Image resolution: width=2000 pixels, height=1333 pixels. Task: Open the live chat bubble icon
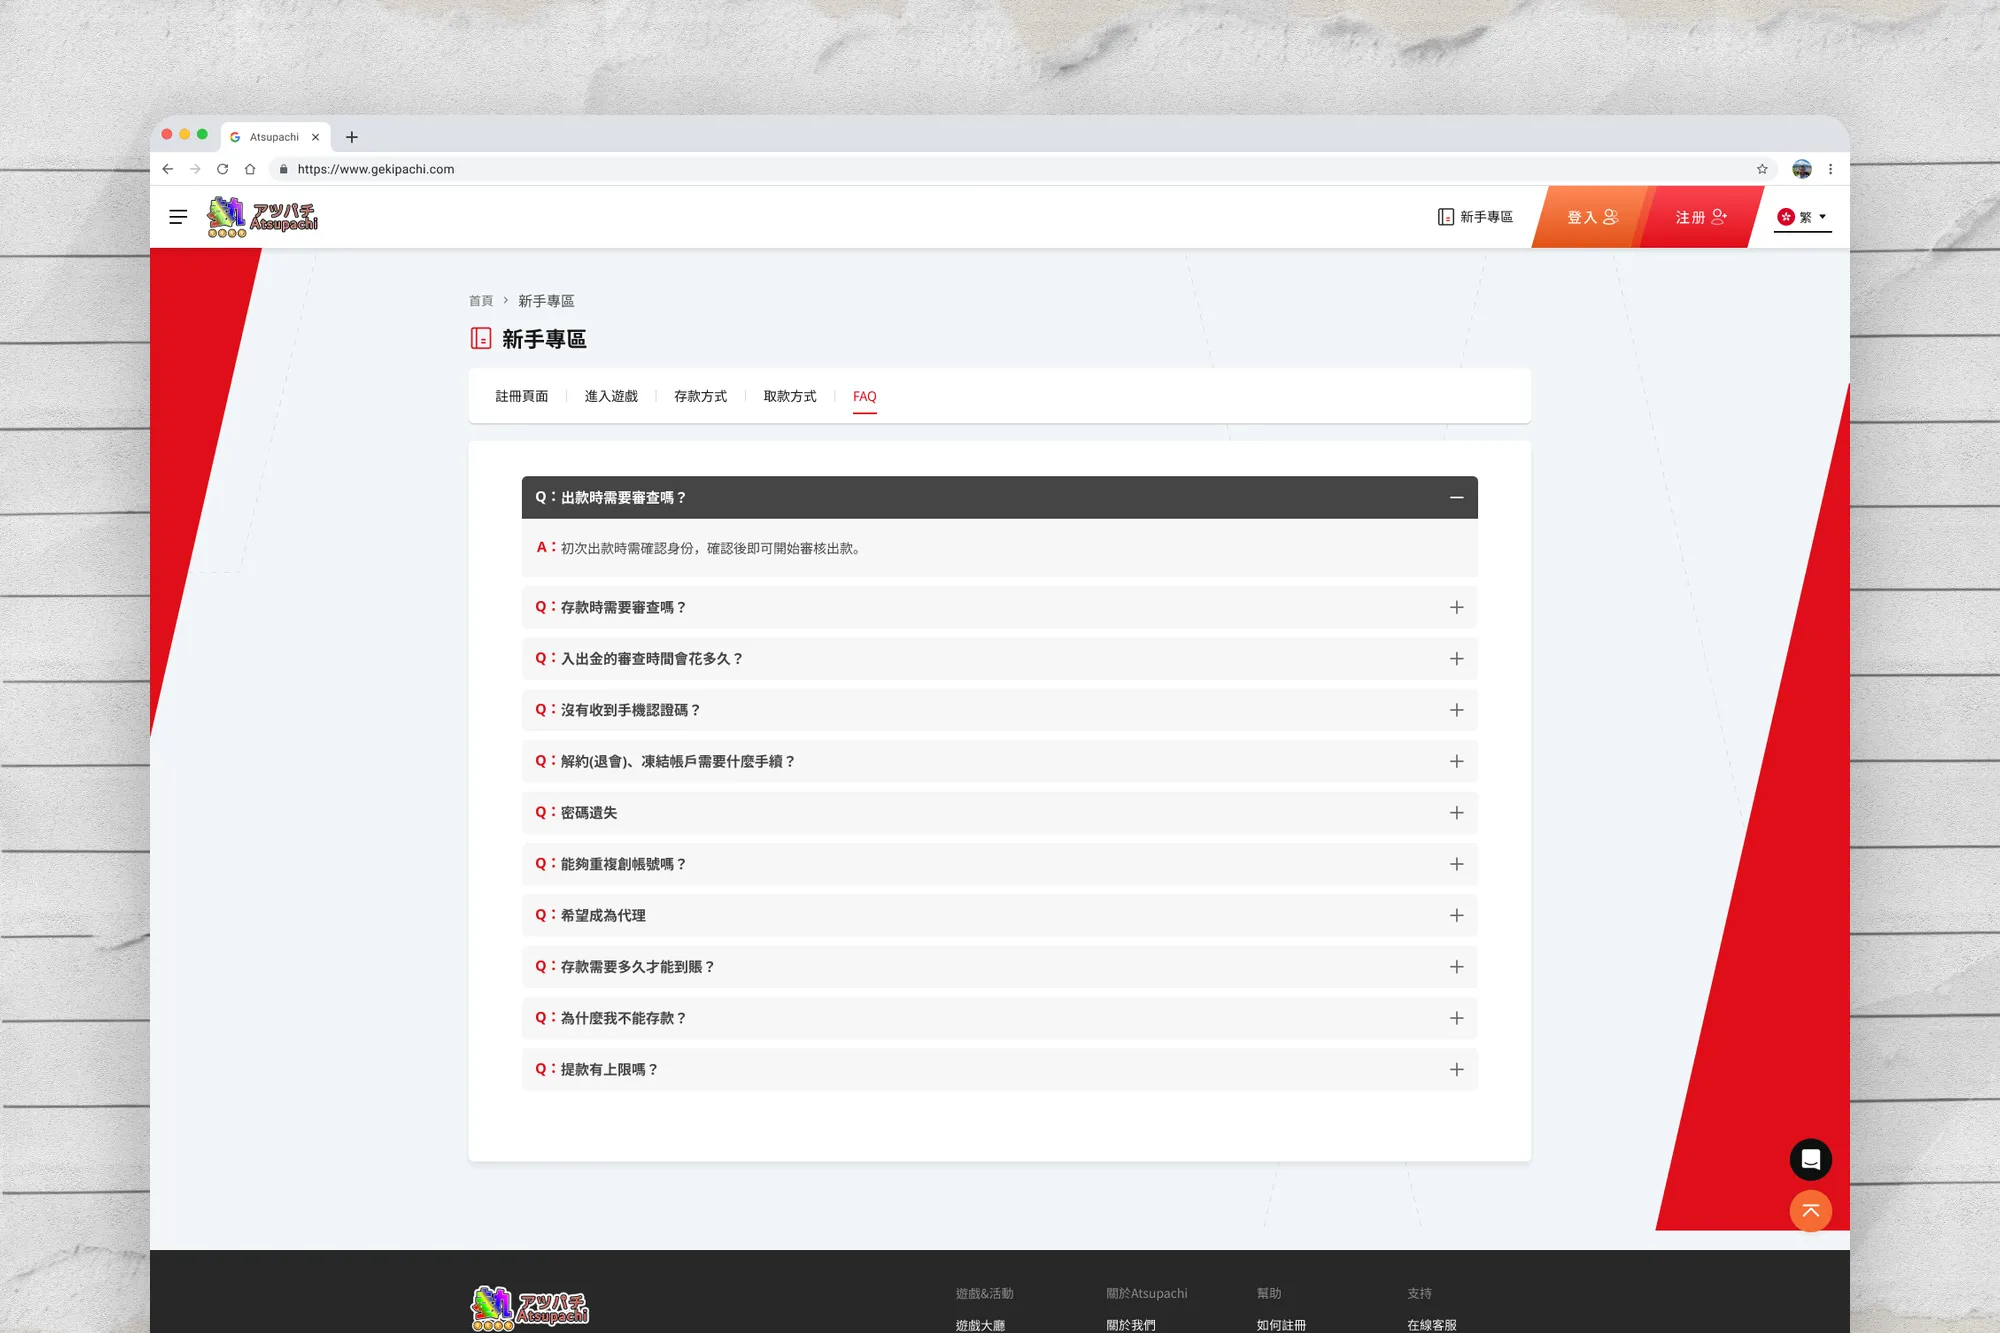tap(1810, 1159)
